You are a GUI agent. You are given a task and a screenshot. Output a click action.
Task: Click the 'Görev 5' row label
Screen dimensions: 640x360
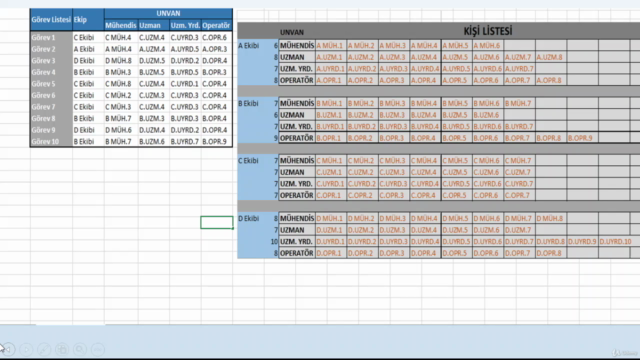pyautogui.click(x=51, y=84)
